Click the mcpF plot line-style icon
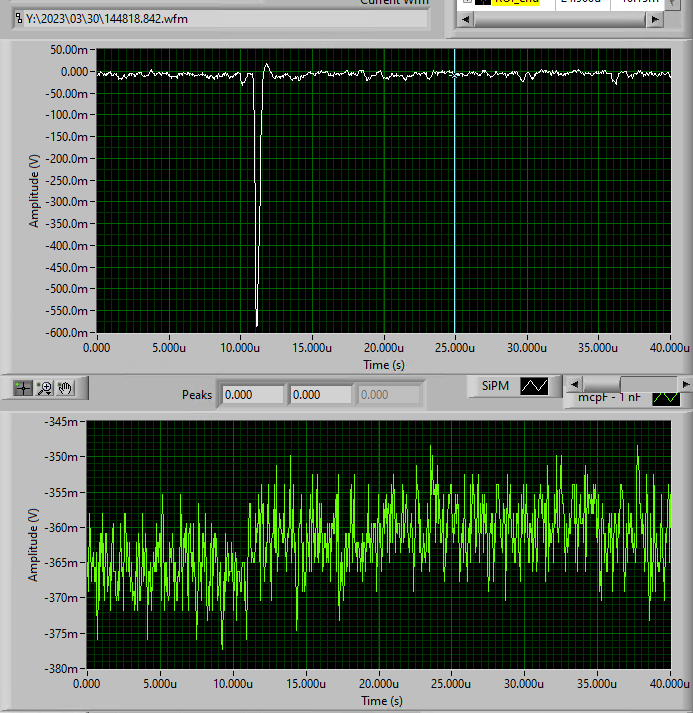 click(x=665, y=398)
